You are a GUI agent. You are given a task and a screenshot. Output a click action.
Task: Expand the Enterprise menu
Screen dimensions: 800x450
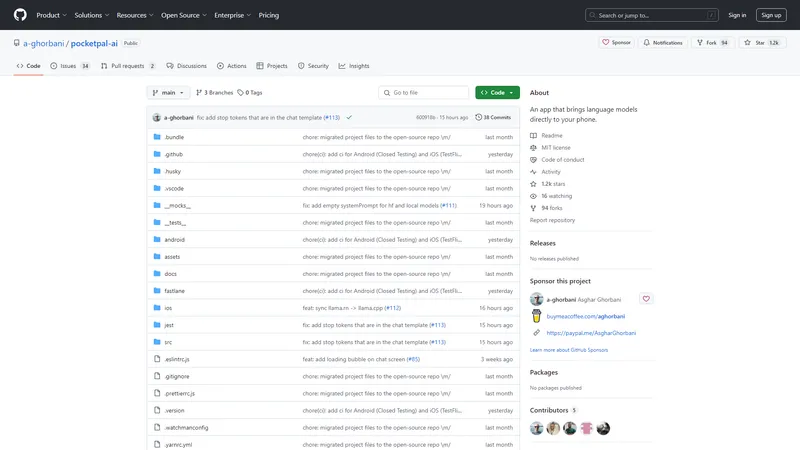point(233,15)
